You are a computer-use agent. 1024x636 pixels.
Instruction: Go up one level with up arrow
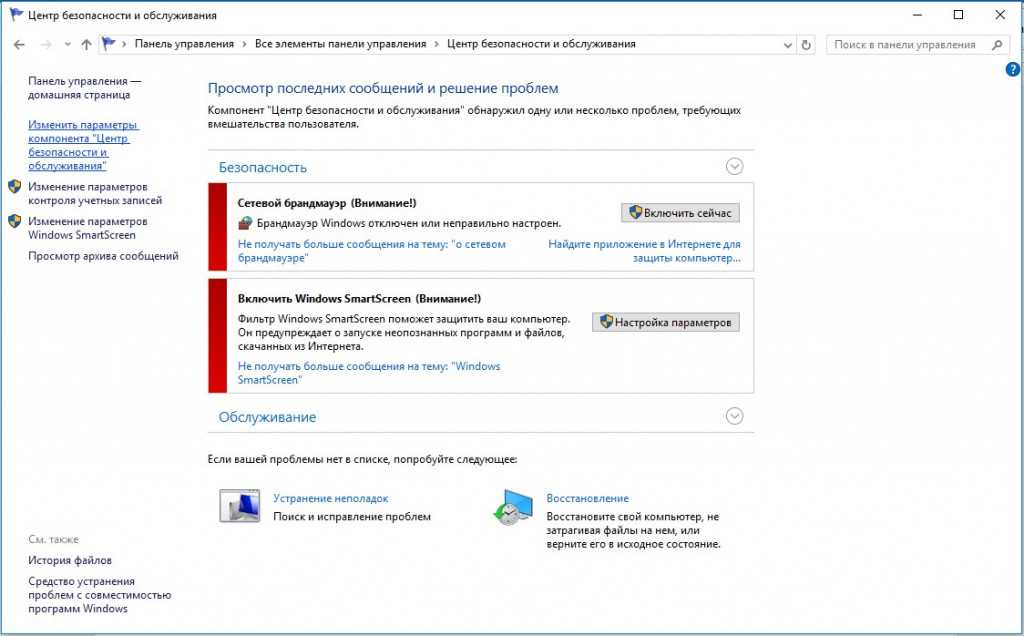click(86, 44)
